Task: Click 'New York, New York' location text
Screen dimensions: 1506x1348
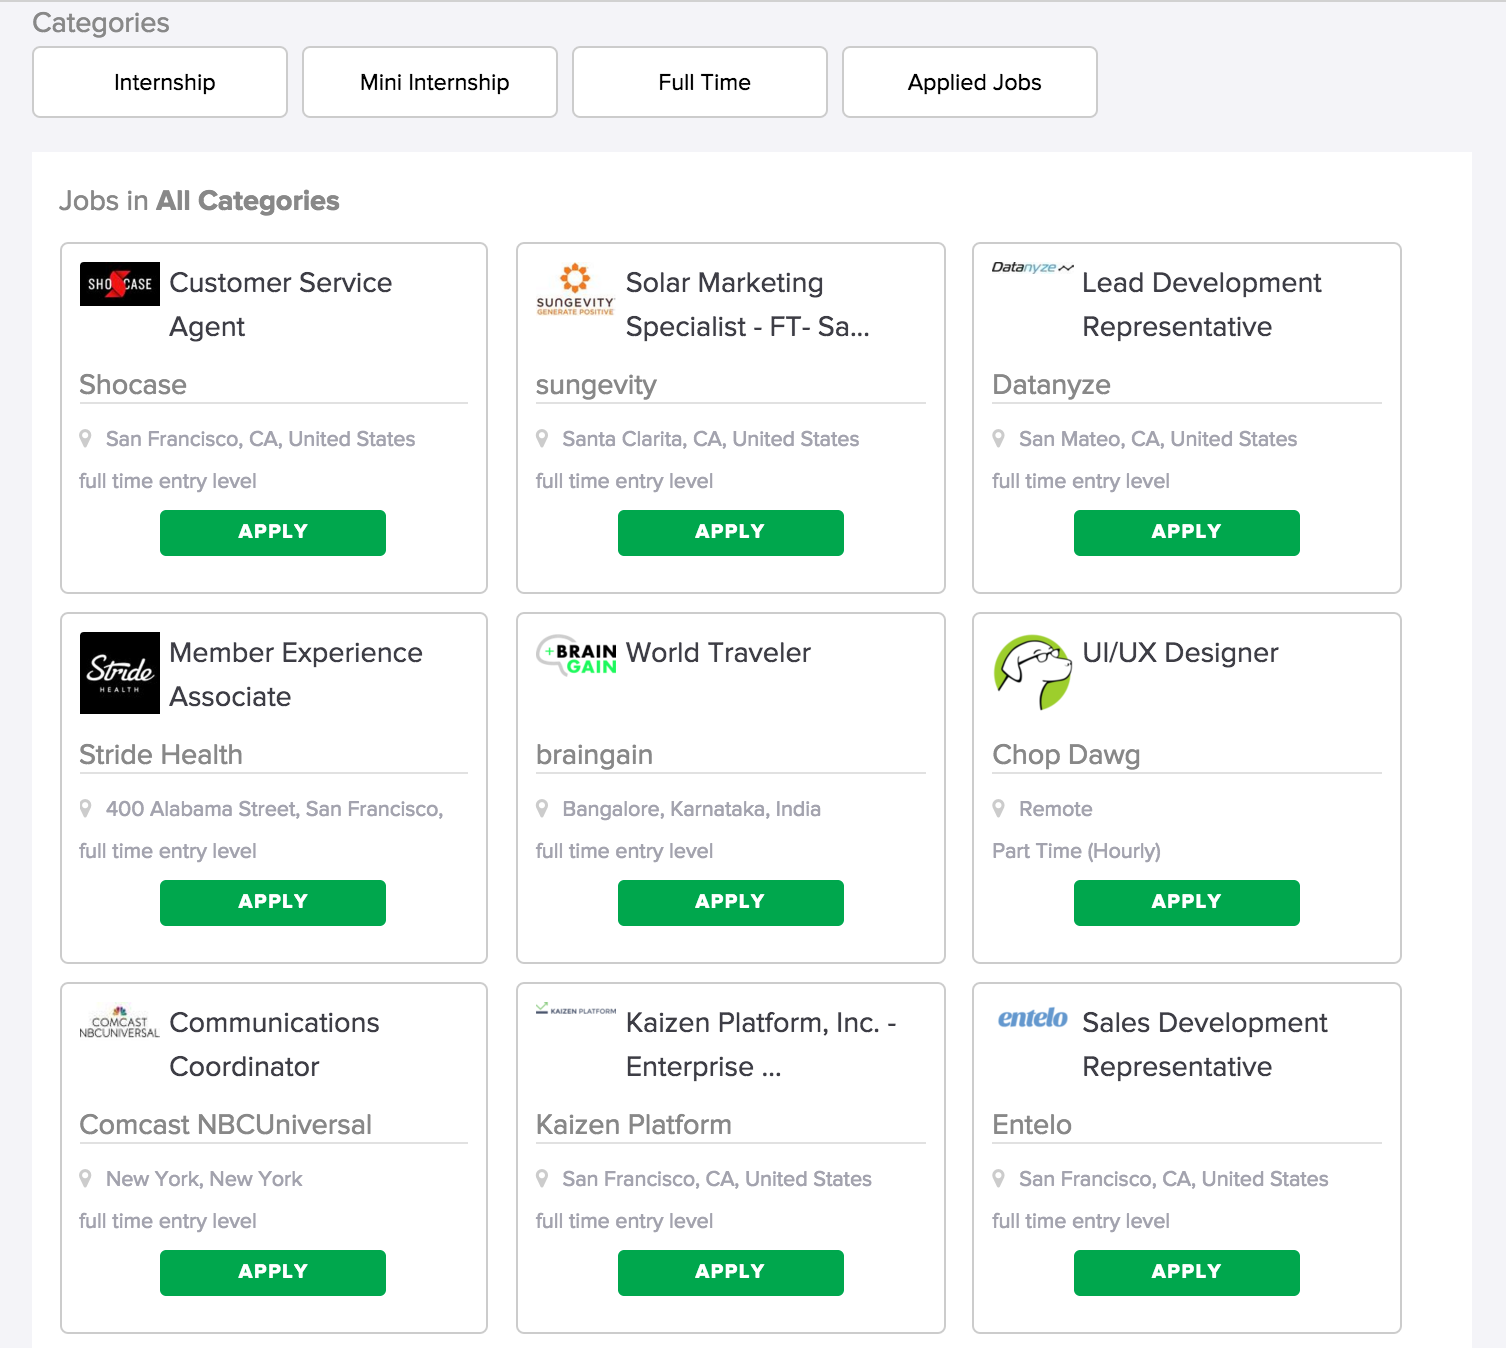Action: coord(204,1179)
